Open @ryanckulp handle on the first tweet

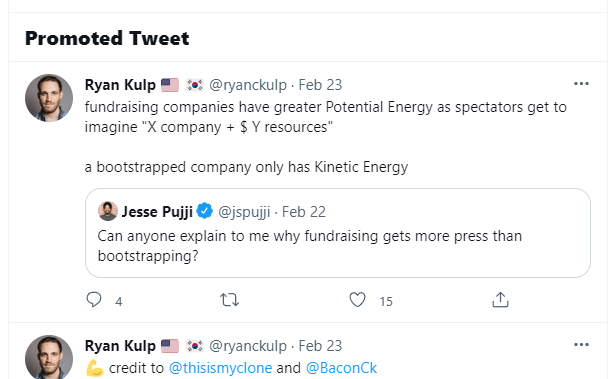click(248, 85)
